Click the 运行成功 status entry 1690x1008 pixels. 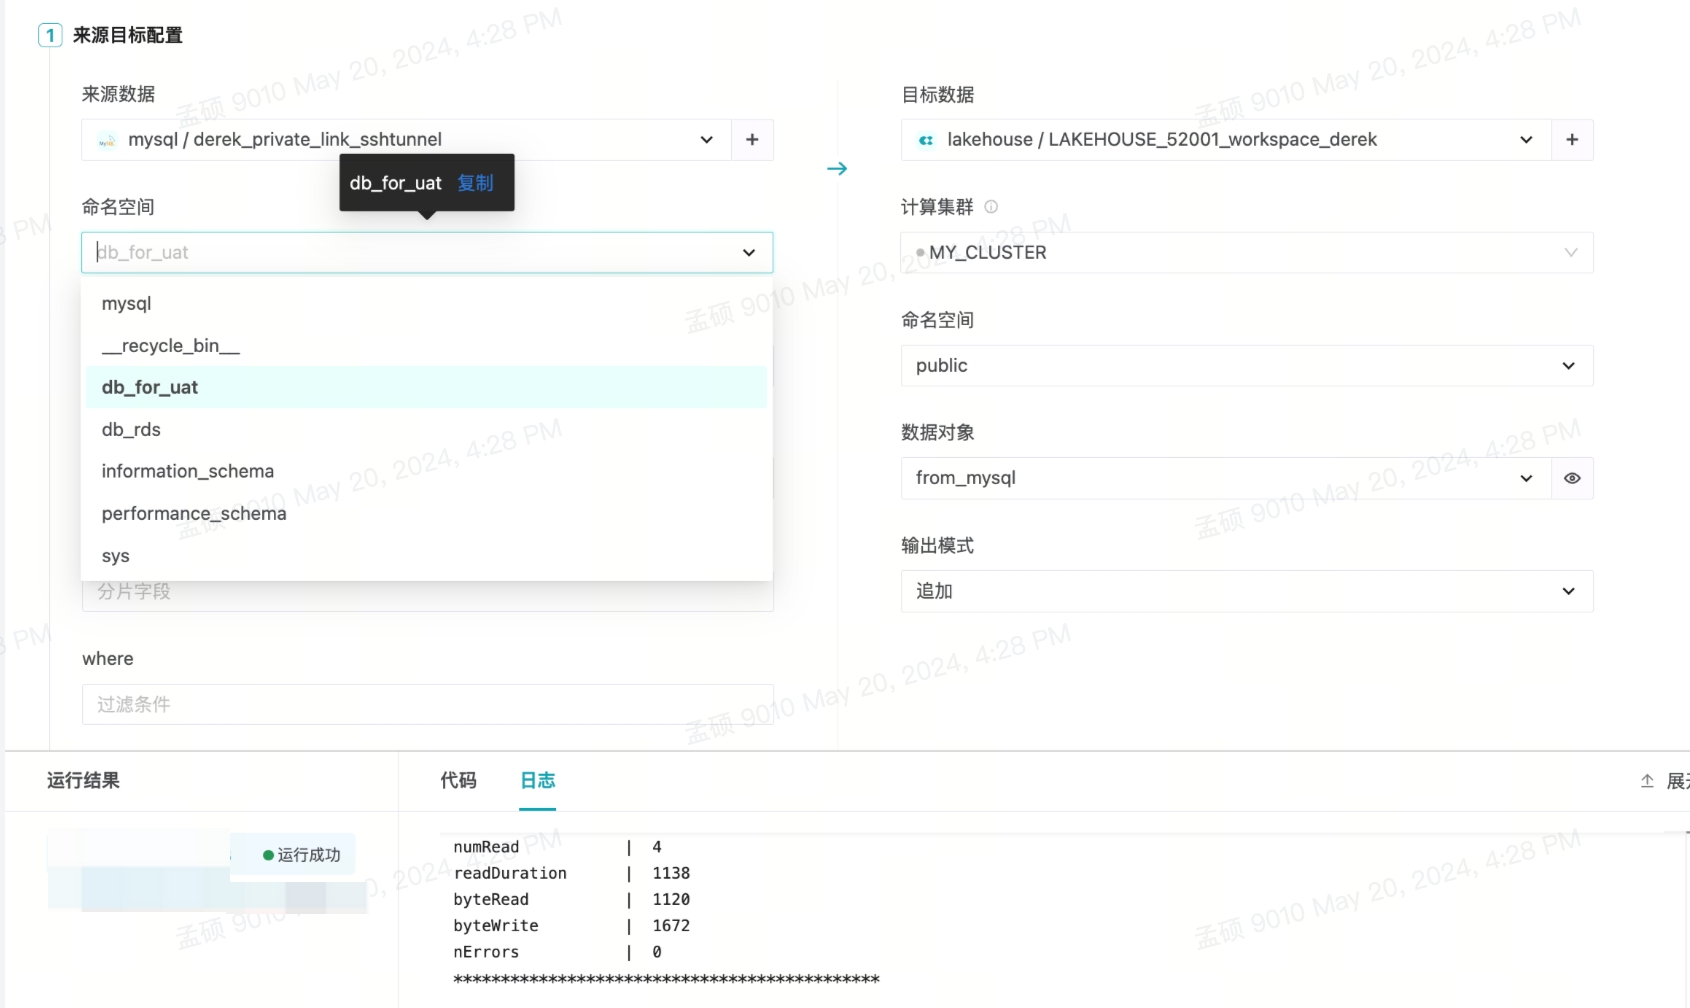point(301,855)
